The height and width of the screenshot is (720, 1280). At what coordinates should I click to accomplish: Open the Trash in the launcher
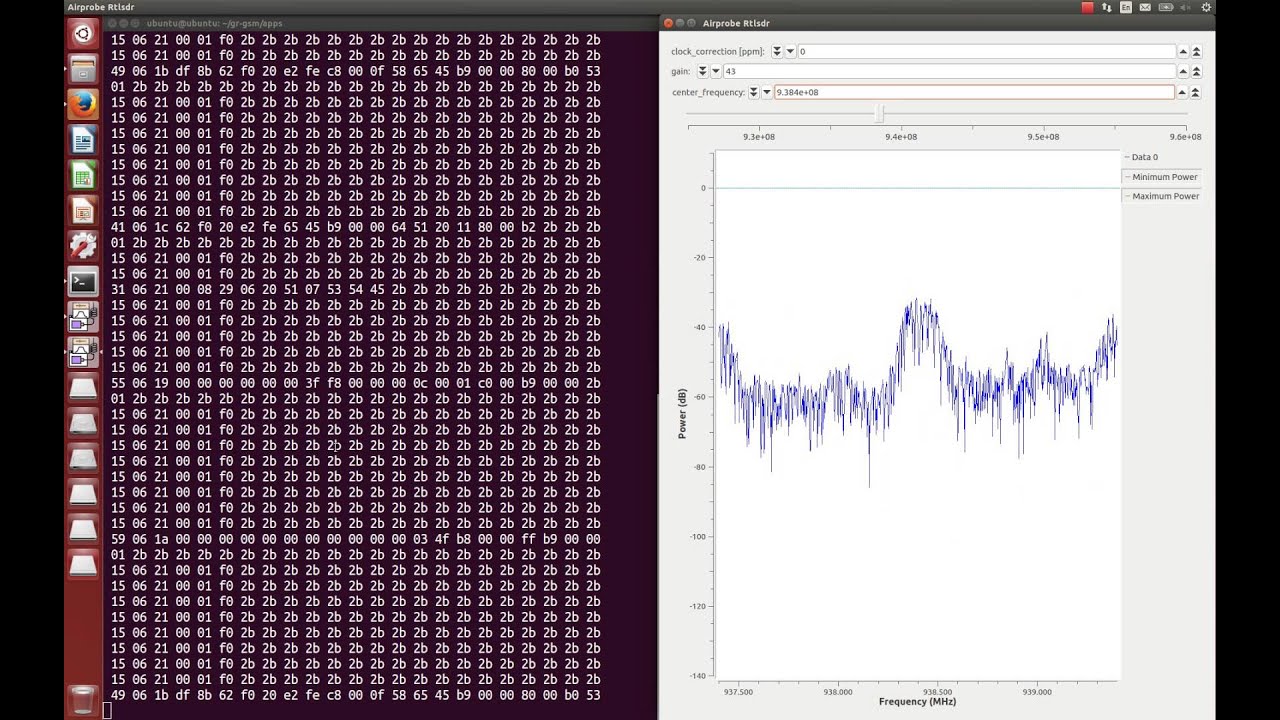(83, 699)
